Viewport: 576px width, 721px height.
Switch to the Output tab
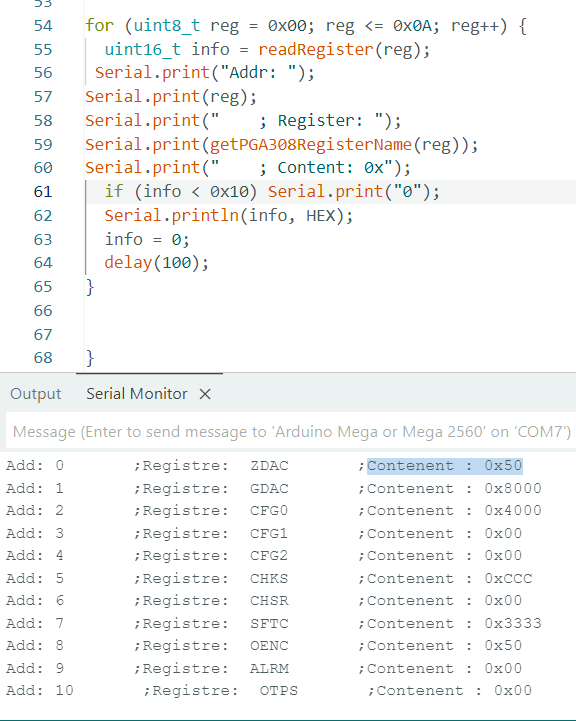pos(35,394)
